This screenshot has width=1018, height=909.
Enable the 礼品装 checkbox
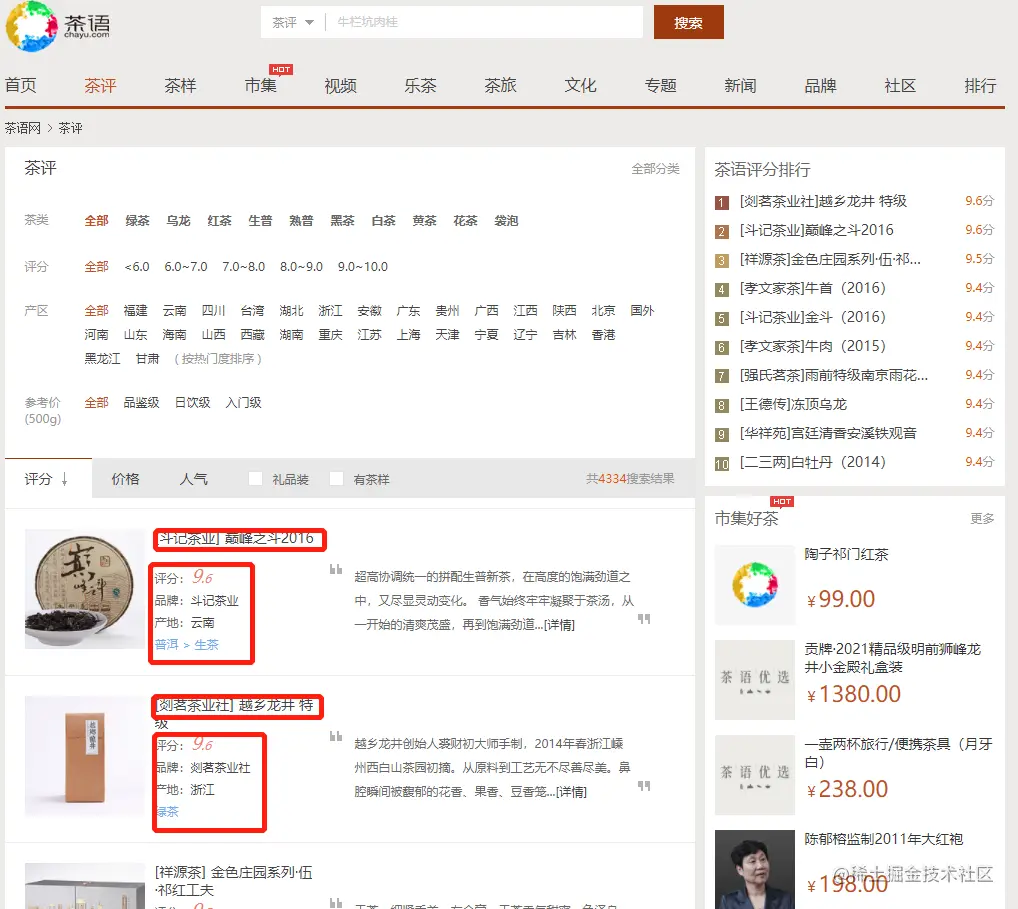click(255, 479)
